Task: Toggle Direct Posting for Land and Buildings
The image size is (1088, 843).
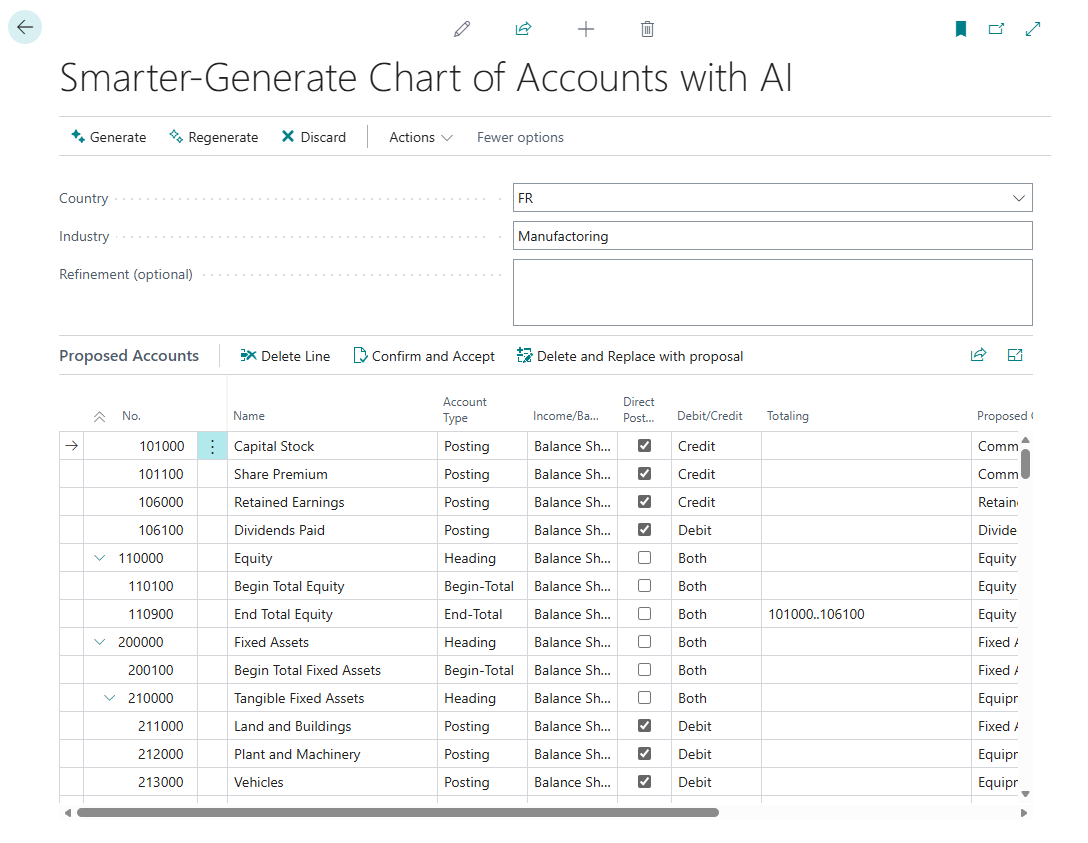Action: 645,725
